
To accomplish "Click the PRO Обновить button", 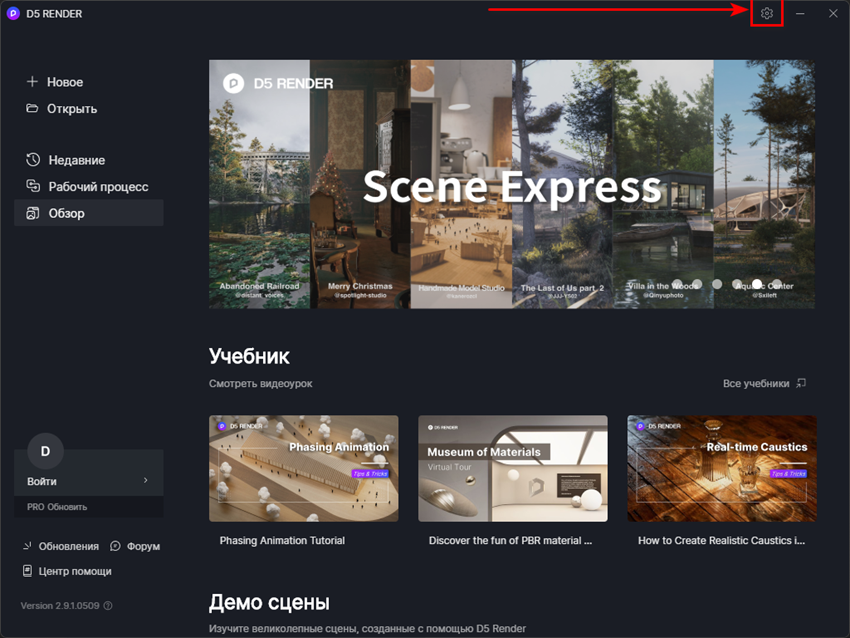I will 88,507.
